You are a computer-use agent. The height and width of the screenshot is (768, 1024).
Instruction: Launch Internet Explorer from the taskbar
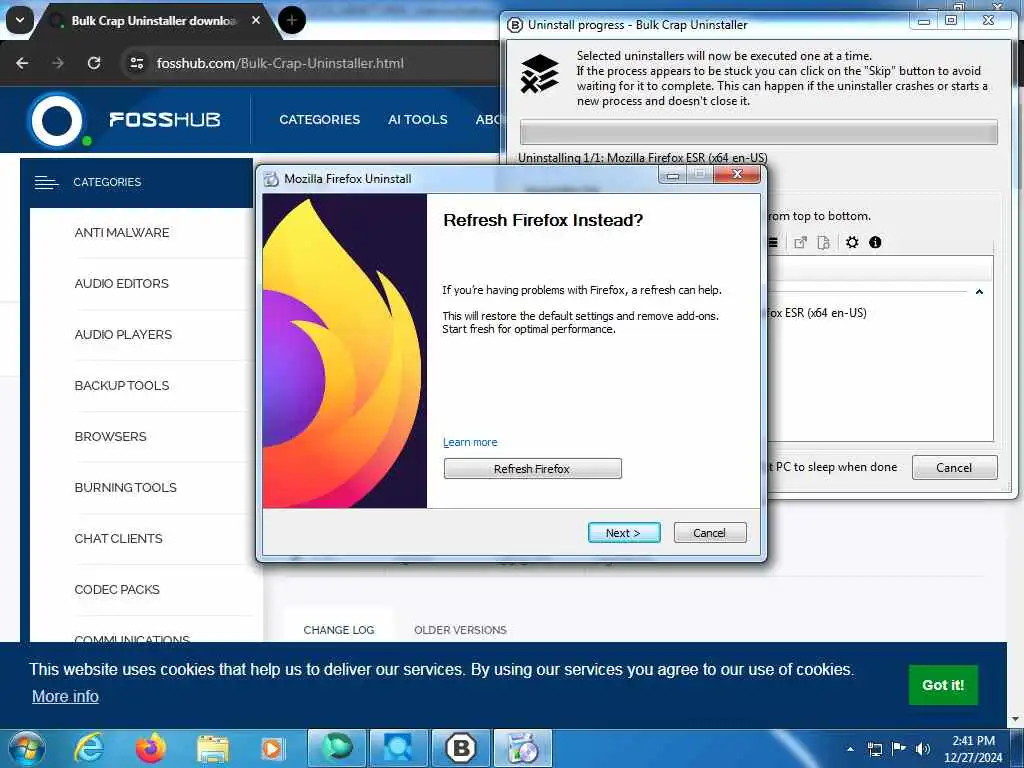(x=89, y=748)
